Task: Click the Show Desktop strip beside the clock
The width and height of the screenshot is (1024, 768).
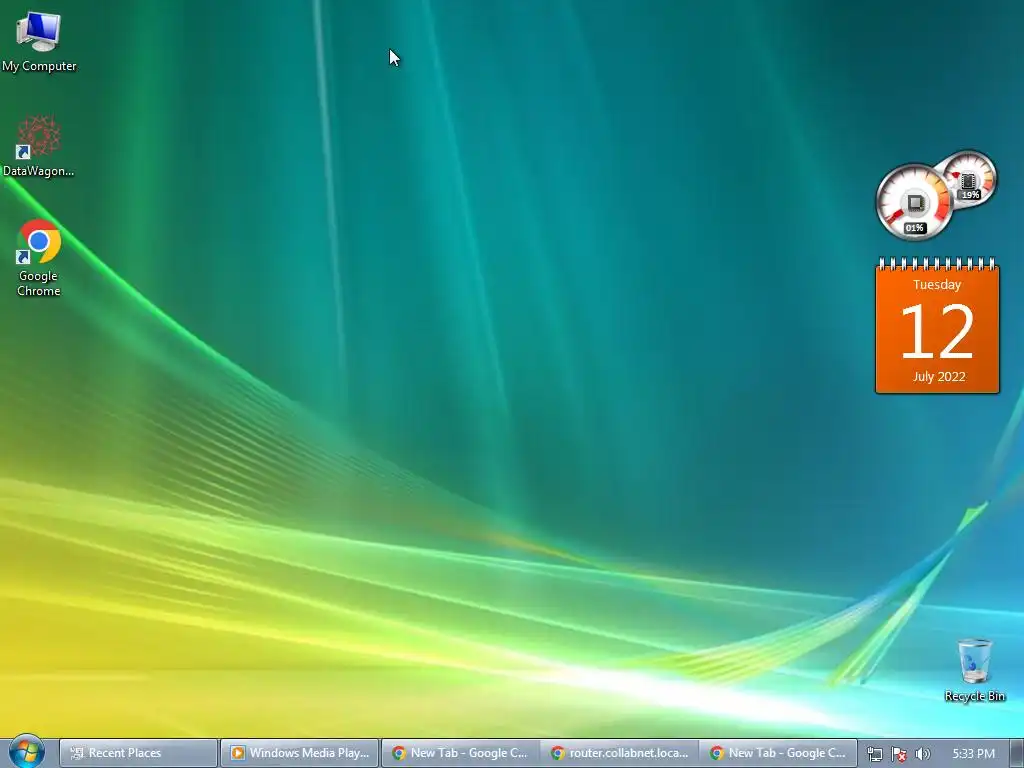Action: click(1016, 753)
